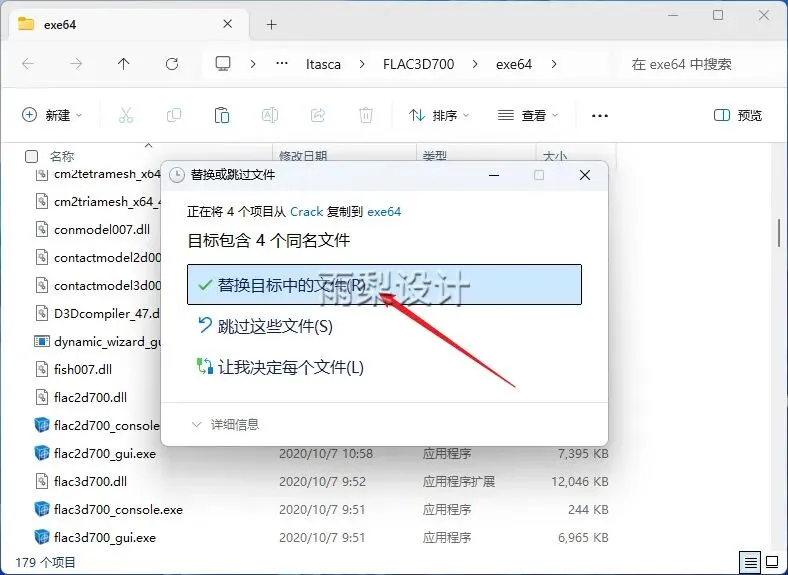Click the Paste clipboard icon
Image resolution: width=788 pixels, height=575 pixels.
point(222,116)
